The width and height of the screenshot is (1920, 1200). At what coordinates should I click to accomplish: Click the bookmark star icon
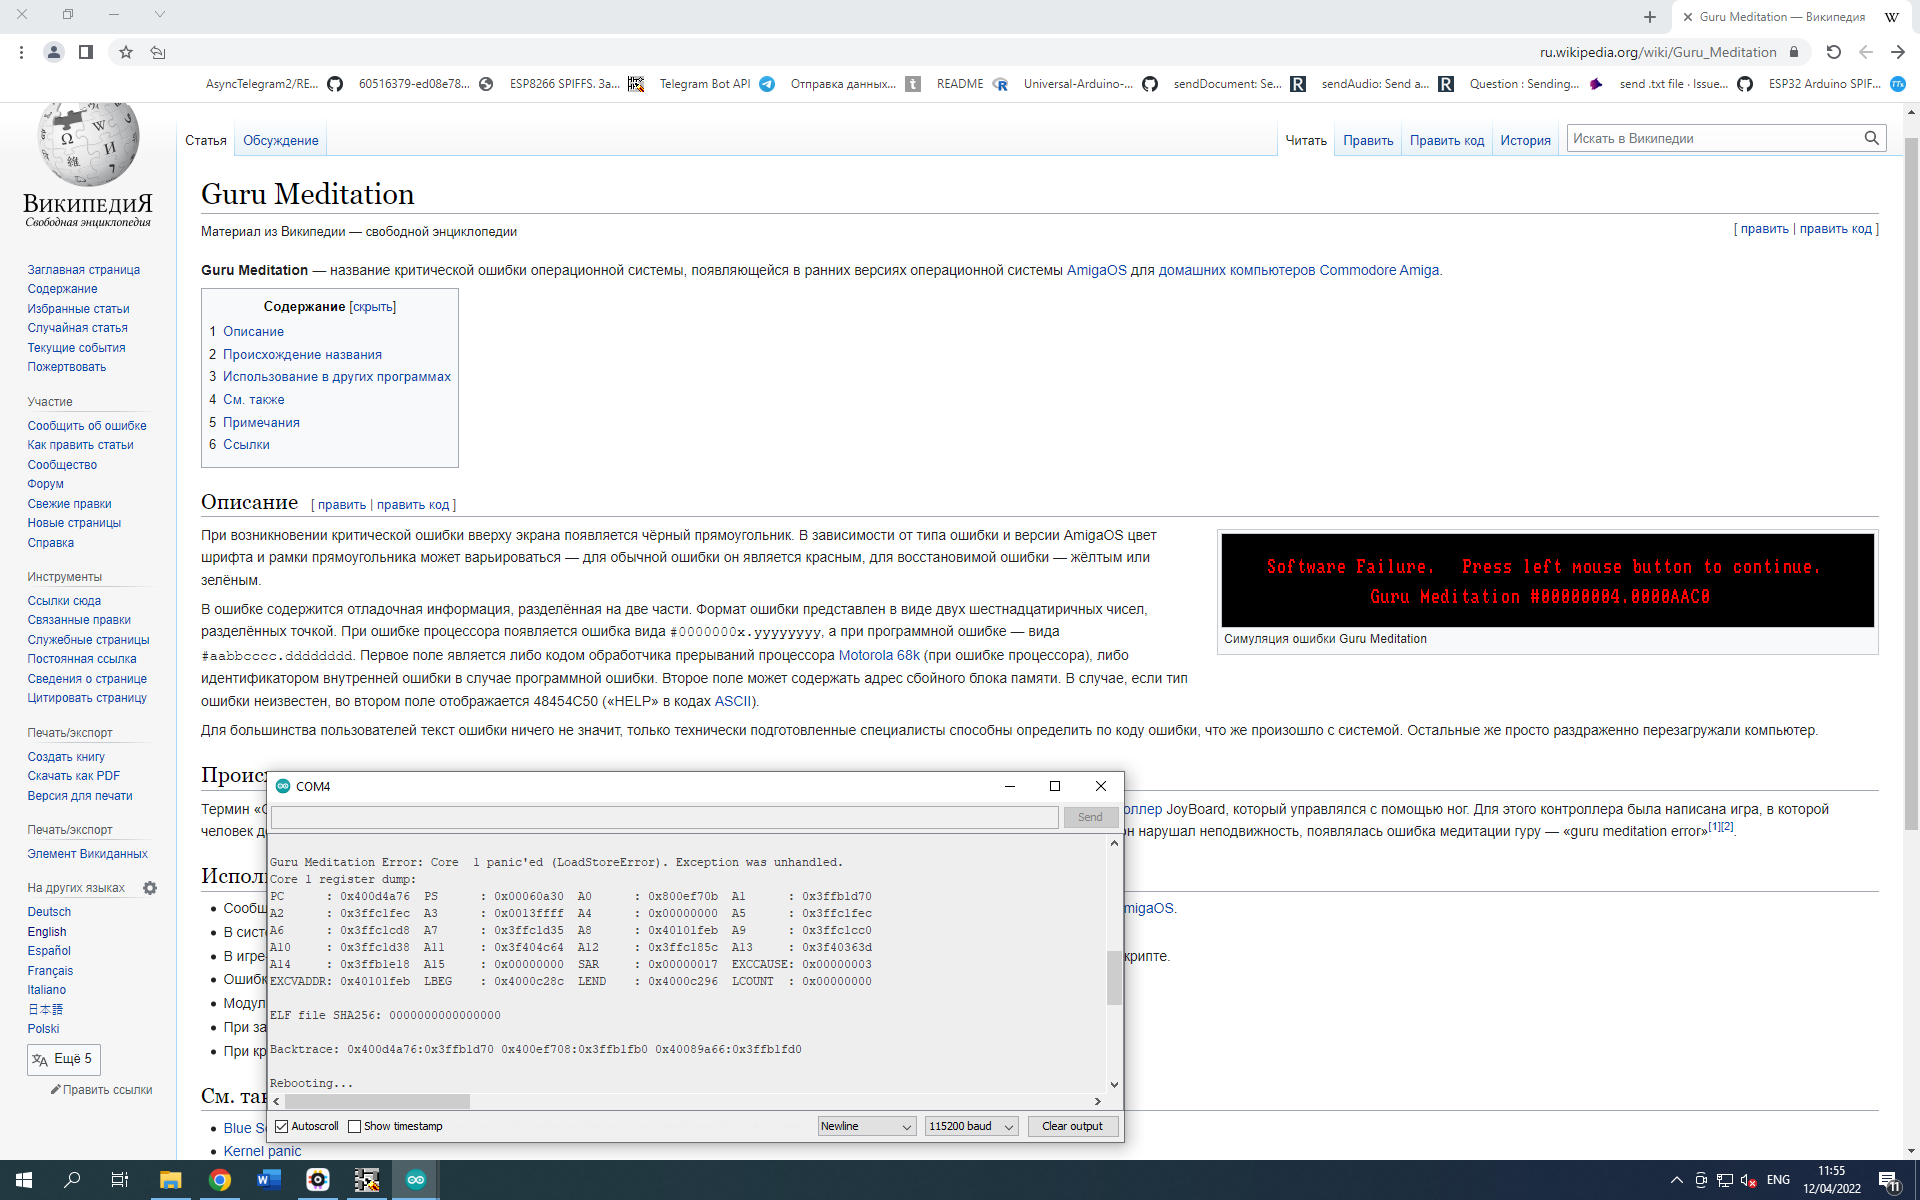126,52
